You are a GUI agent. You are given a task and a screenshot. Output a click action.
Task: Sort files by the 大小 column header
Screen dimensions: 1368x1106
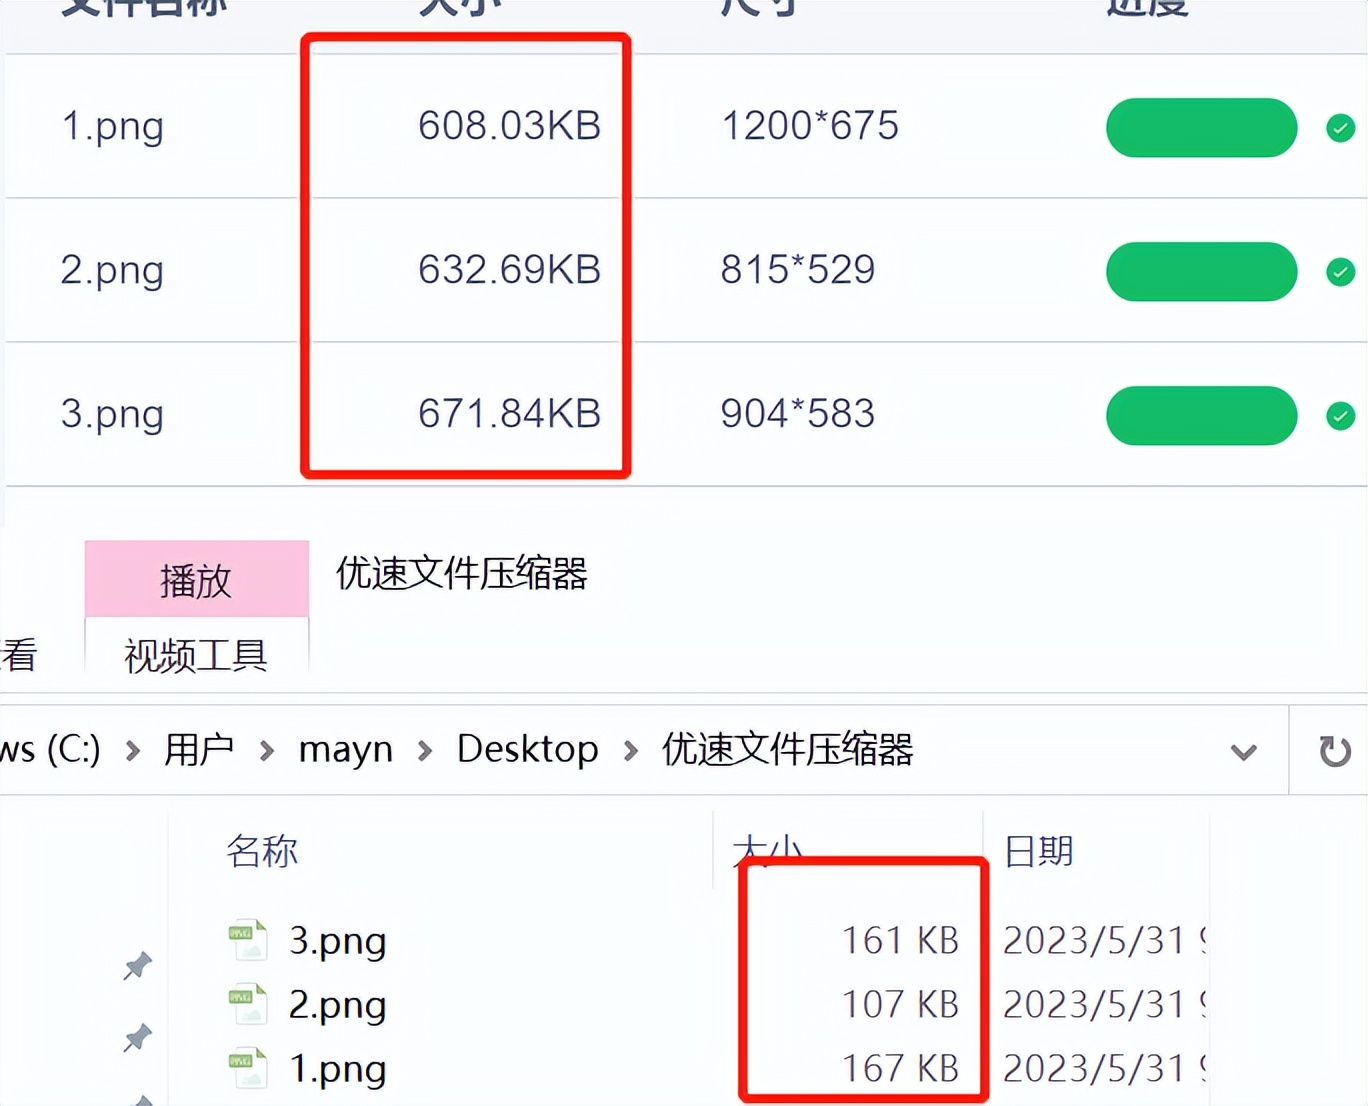coord(768,850)
